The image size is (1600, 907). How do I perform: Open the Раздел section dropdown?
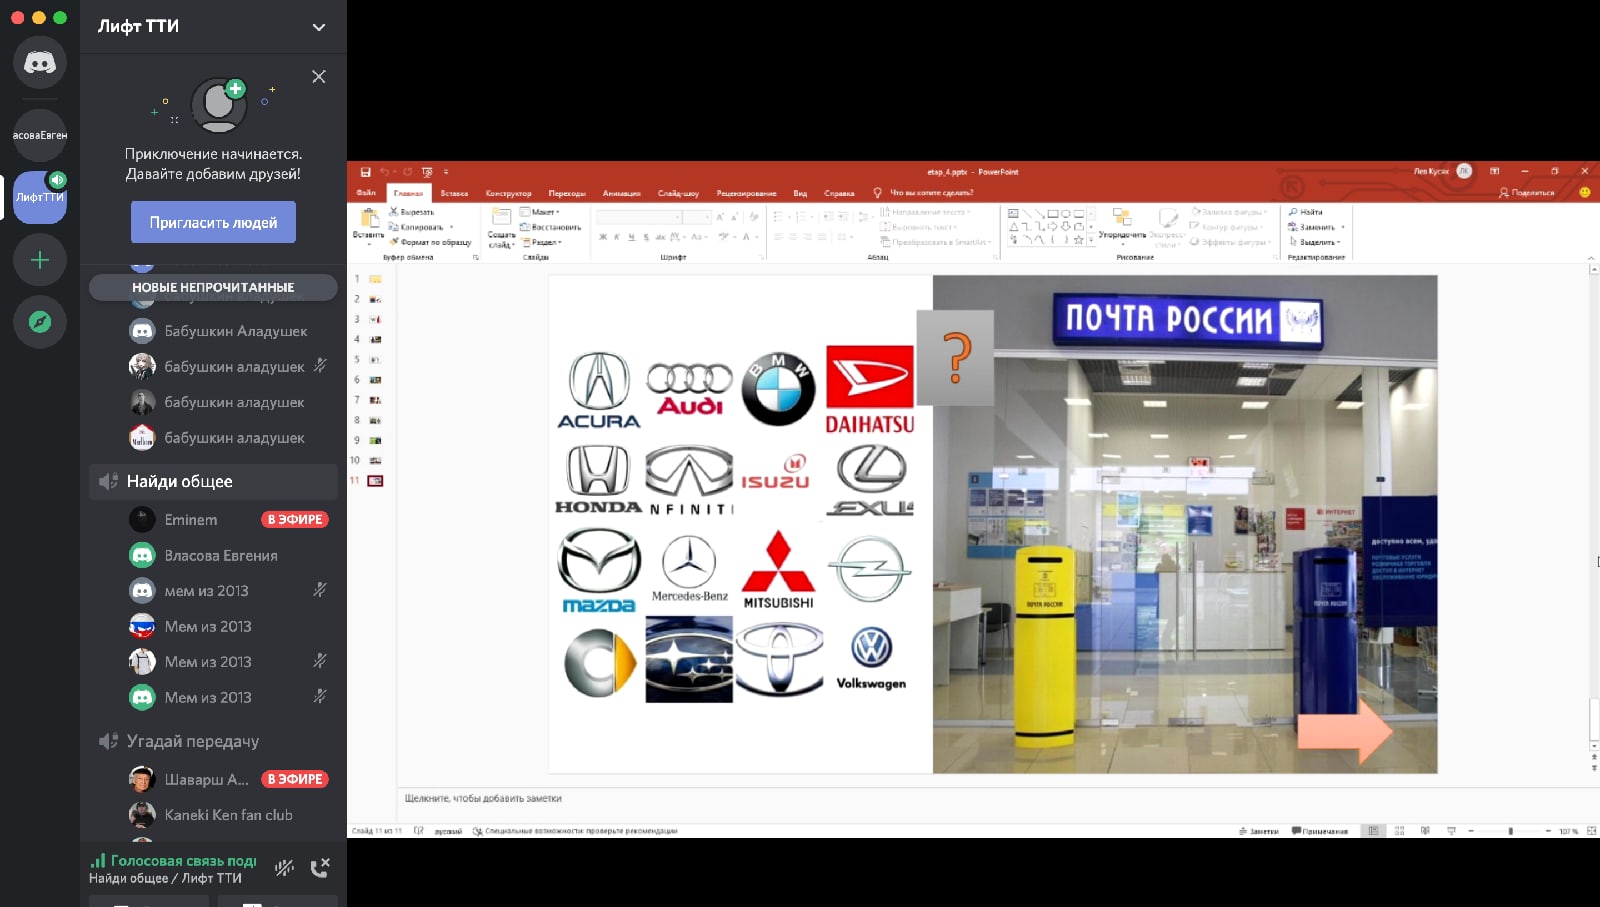pyautogui.click(x=541, y=242)
